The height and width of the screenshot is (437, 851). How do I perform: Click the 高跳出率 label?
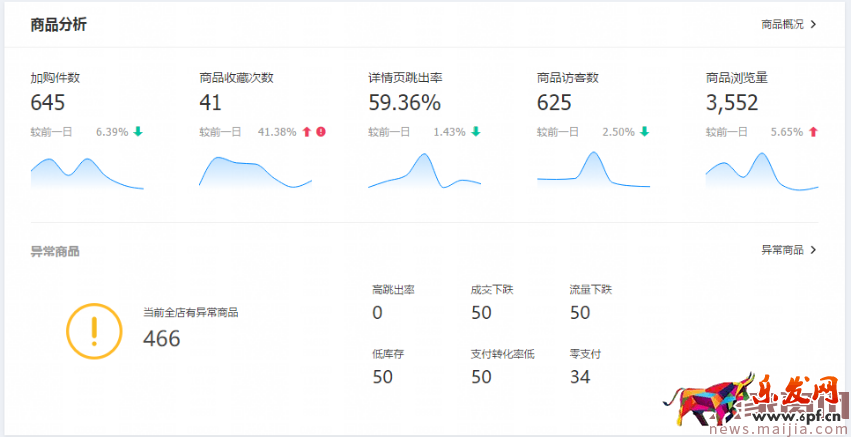point(393,290)
